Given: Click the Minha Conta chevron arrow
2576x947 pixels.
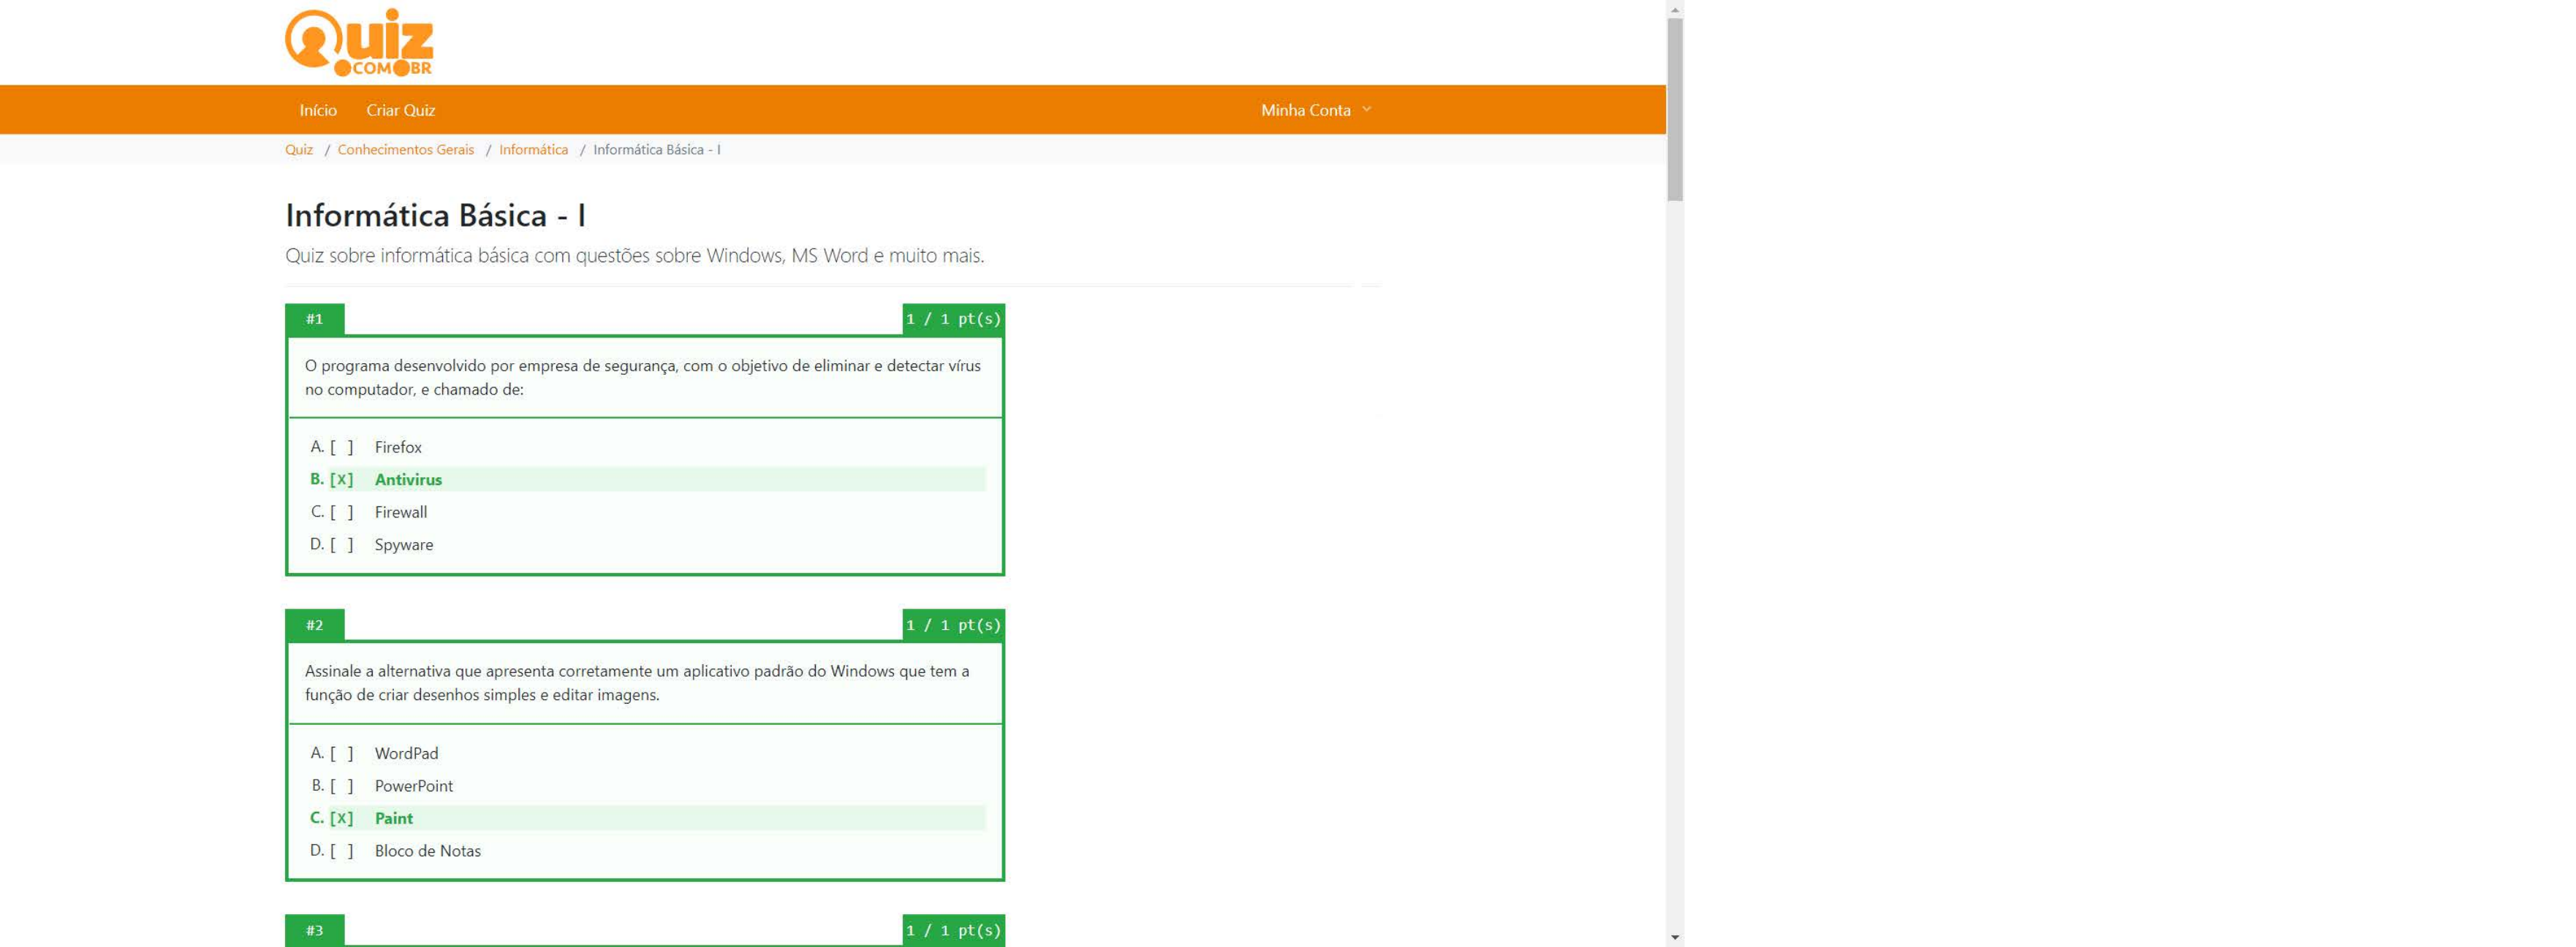Looking at the screenshot, I should coord(1366,109).
